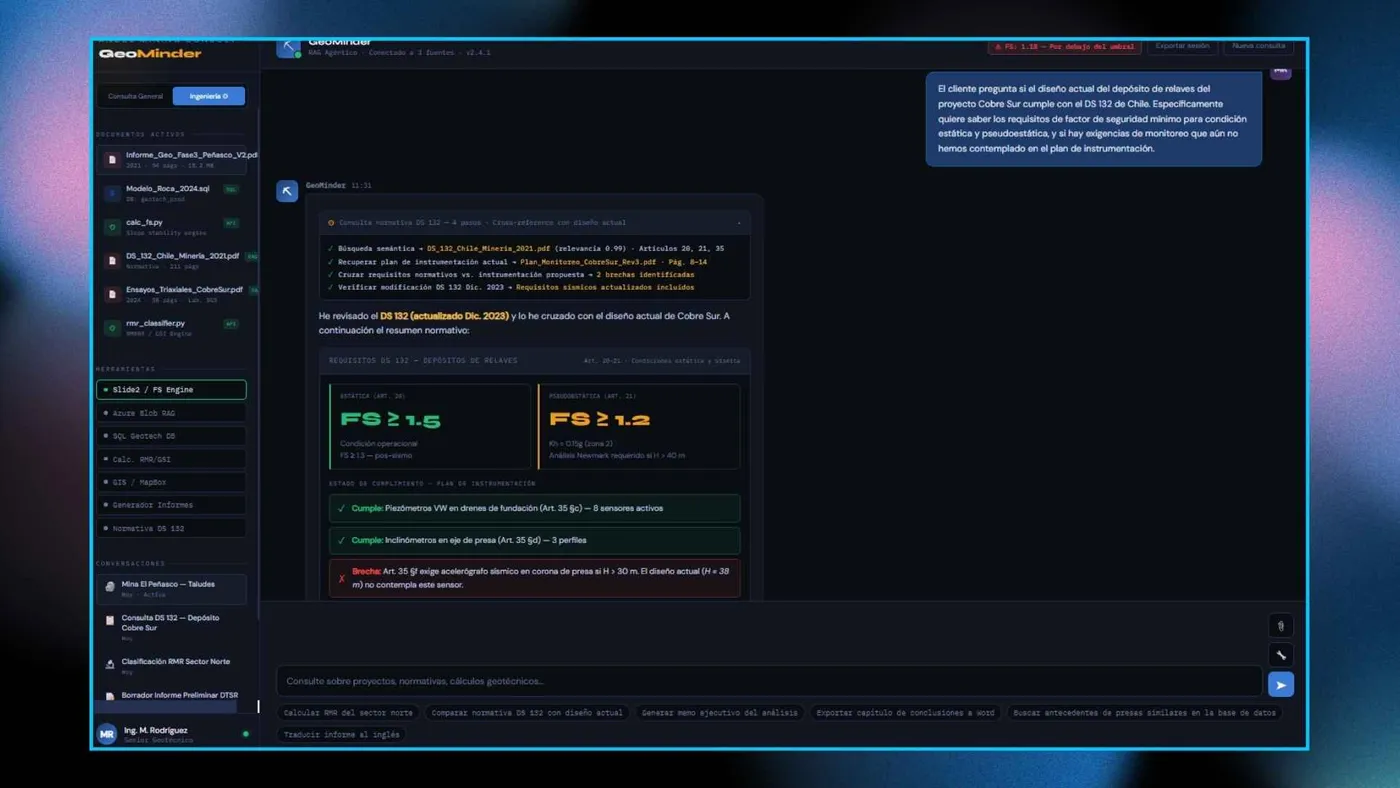Open Borrador Informe Preliminar DTSR conversation
Screen dimensions: 1400x788
171,696
